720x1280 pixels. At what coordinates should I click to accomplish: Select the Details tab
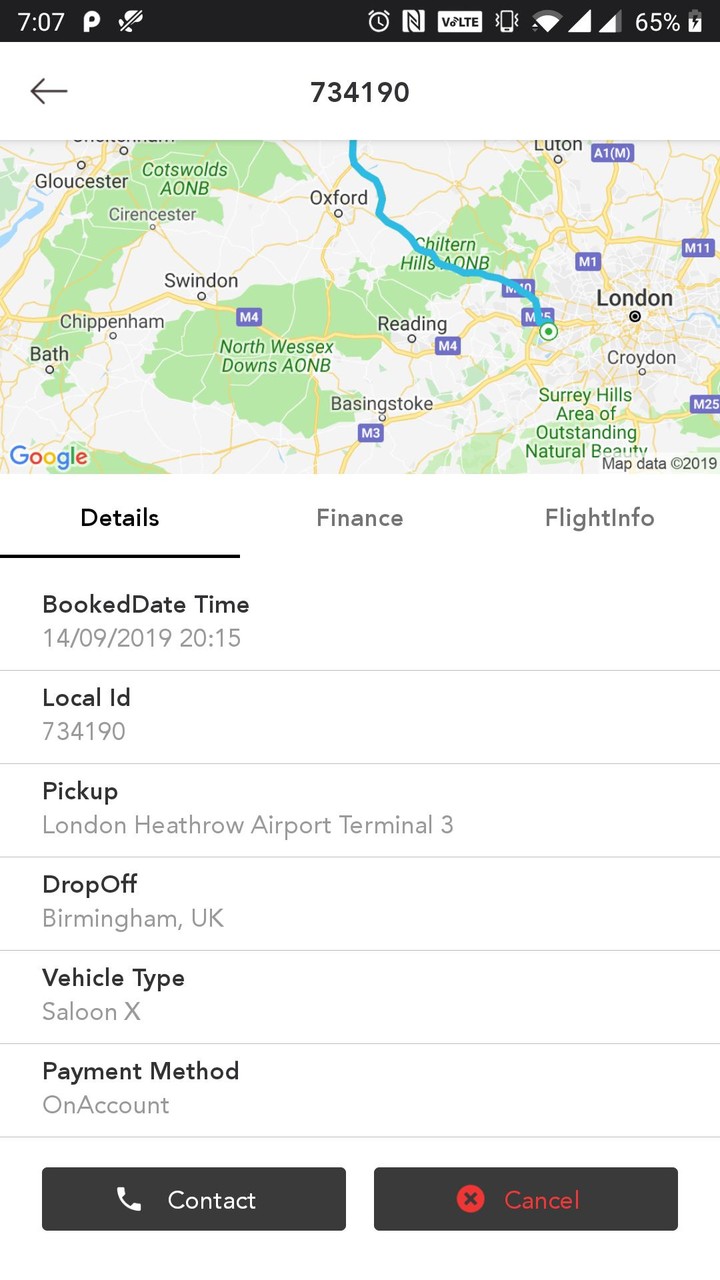(120, 518)
